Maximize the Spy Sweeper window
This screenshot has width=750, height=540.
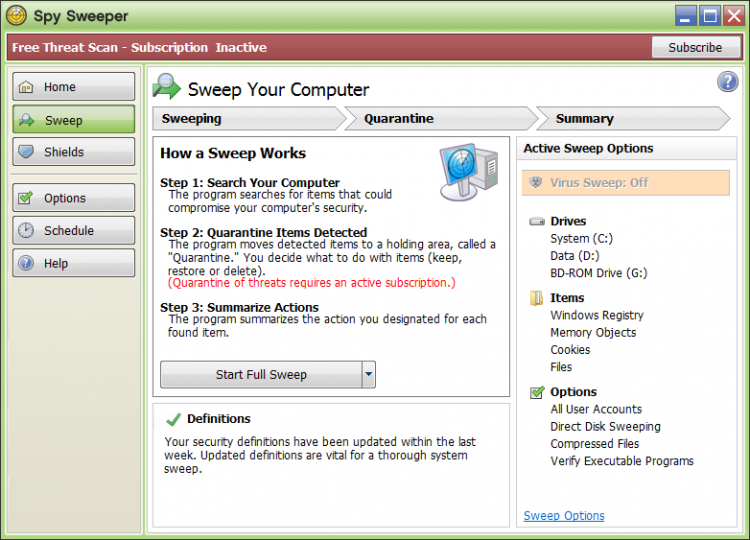710,16
